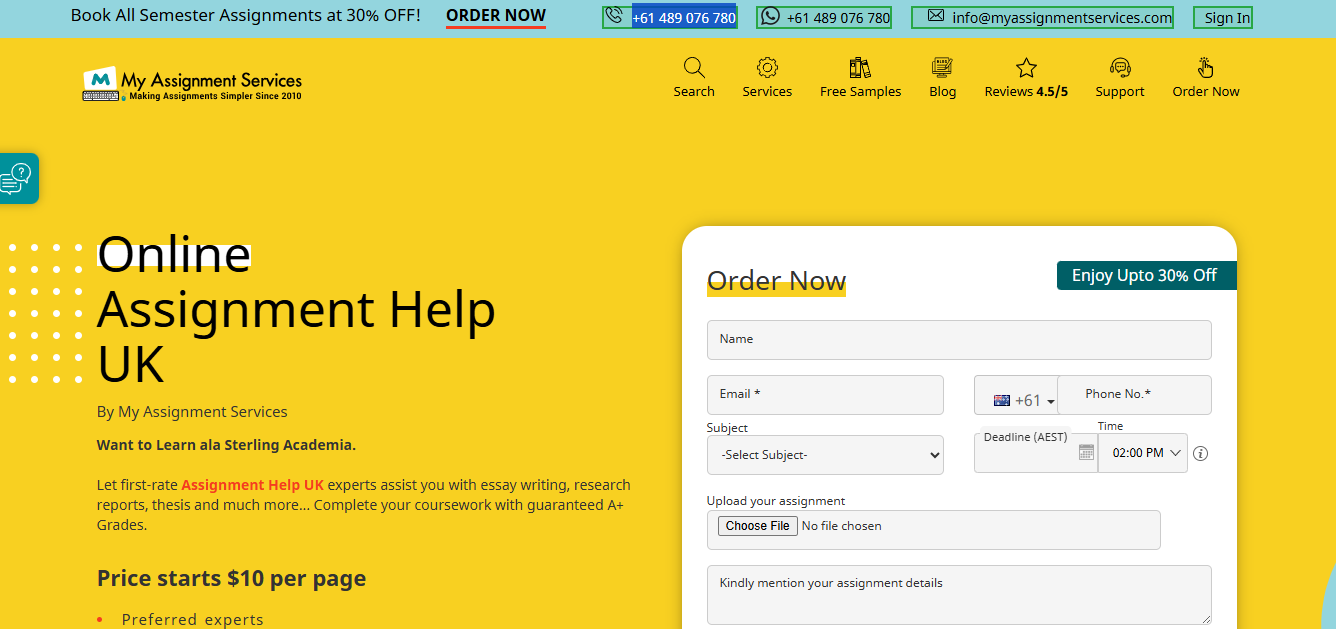Open the Services gear icon
Image resolution: width=1336 pixels, height=629 pixels.
[x=767, y=68]
